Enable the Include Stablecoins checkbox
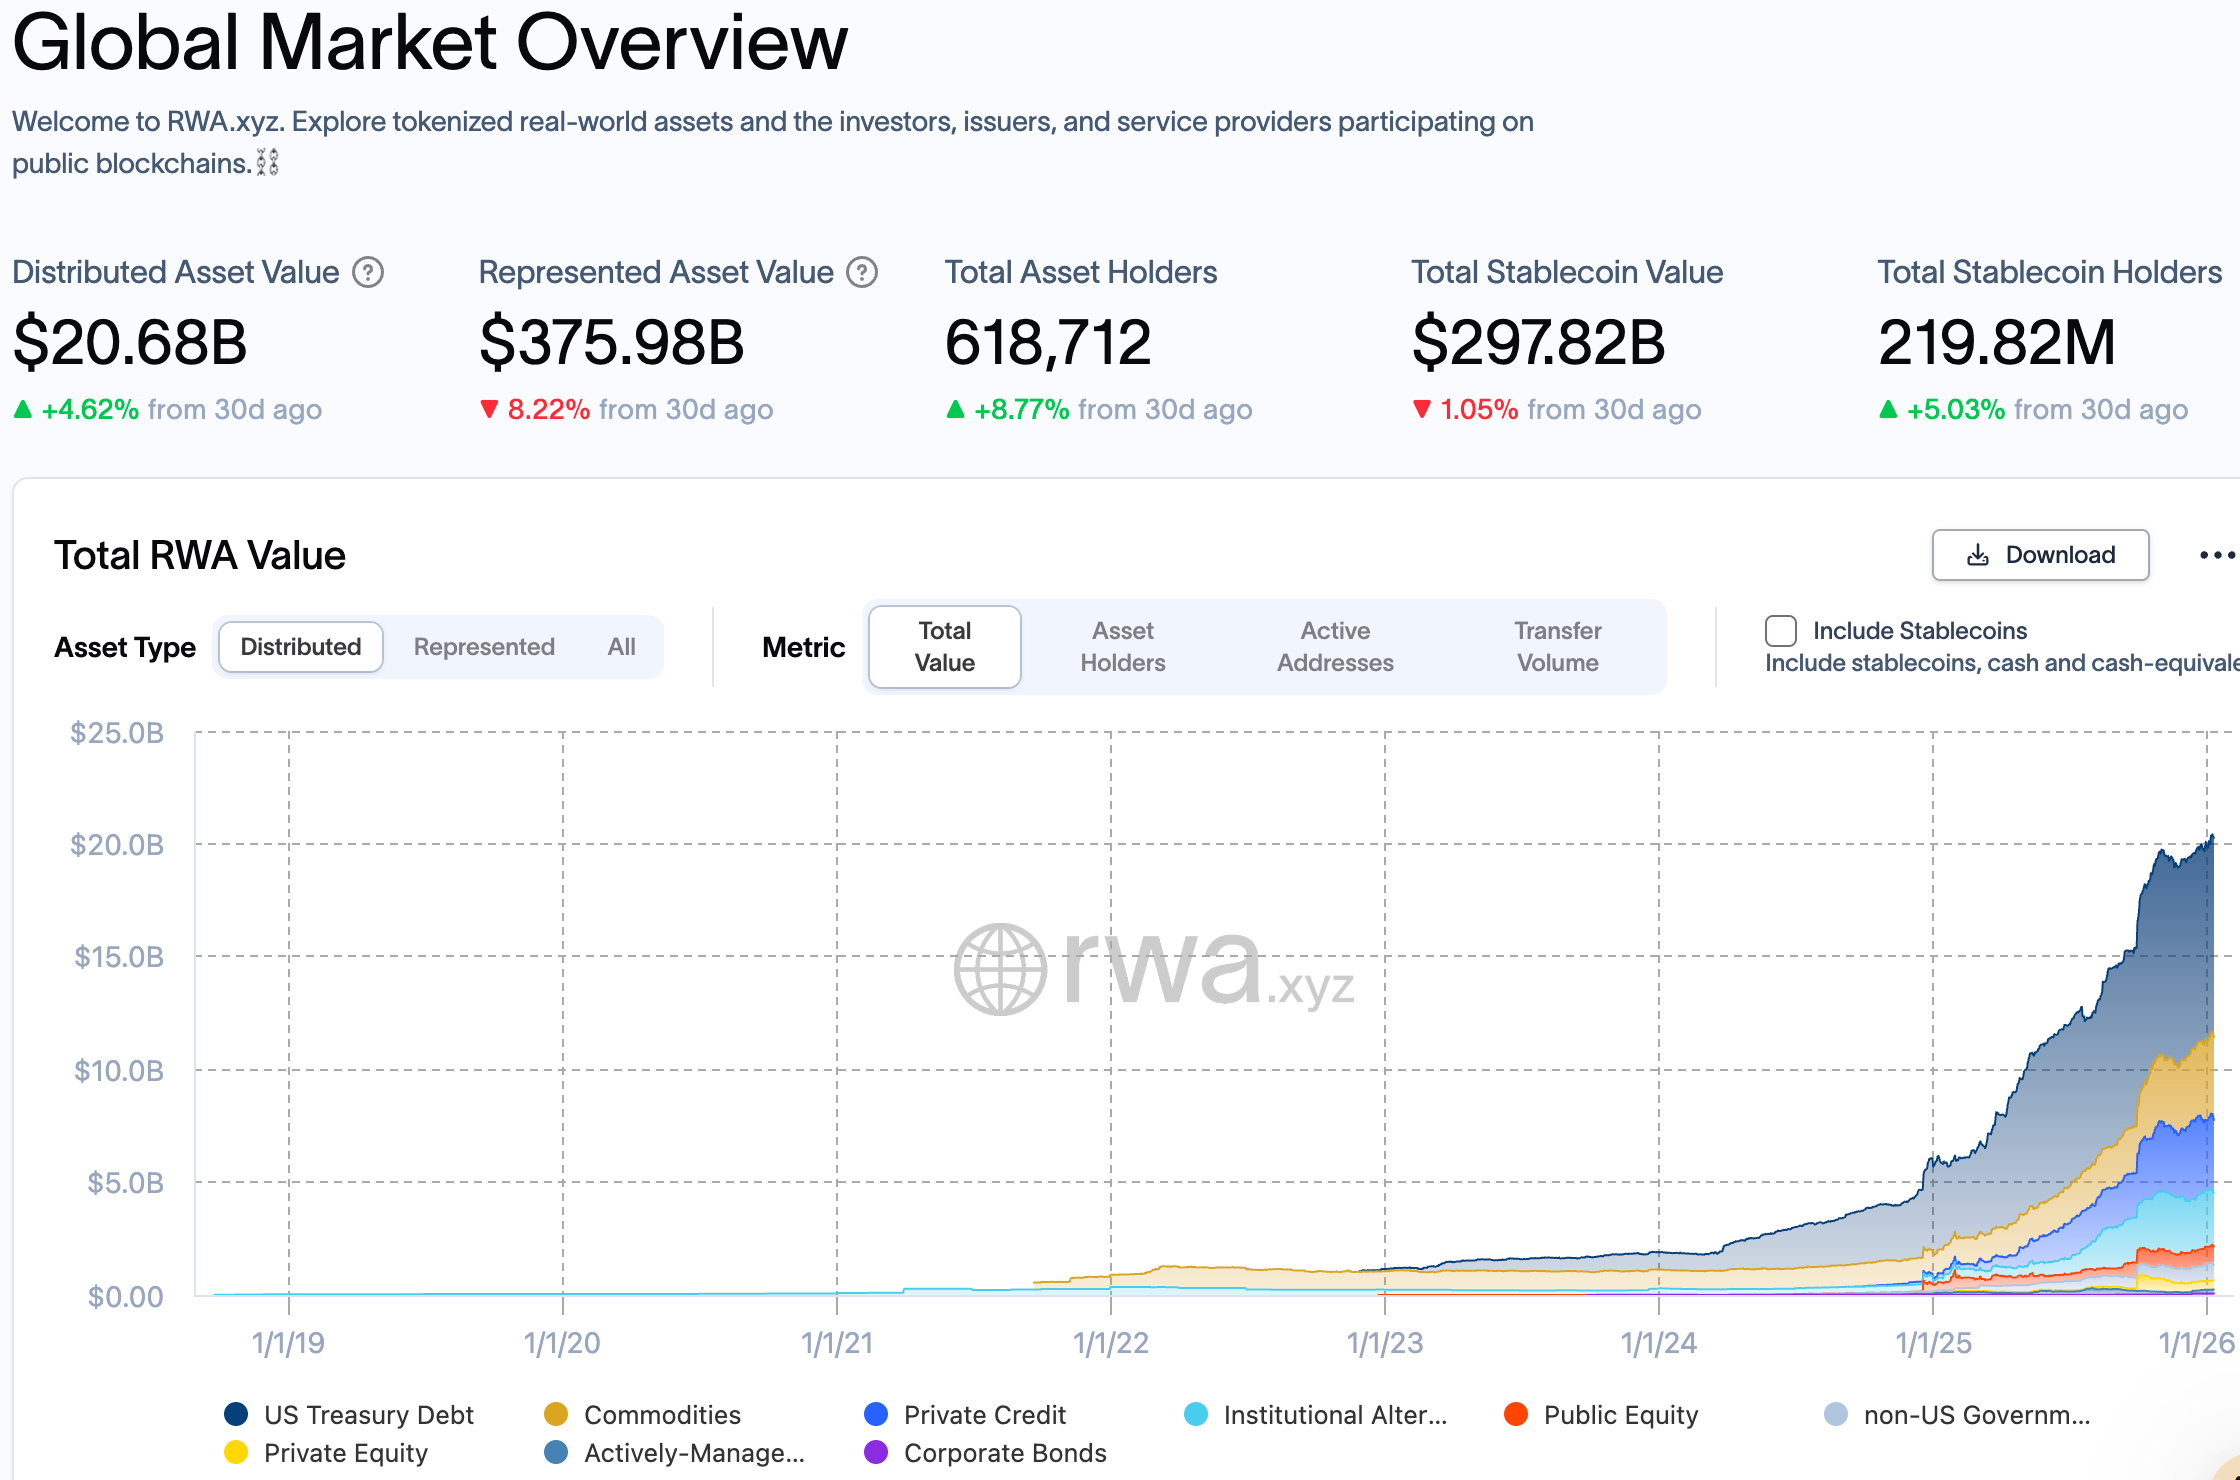Viewport: 2240px width, 1480px height. 1781,631
